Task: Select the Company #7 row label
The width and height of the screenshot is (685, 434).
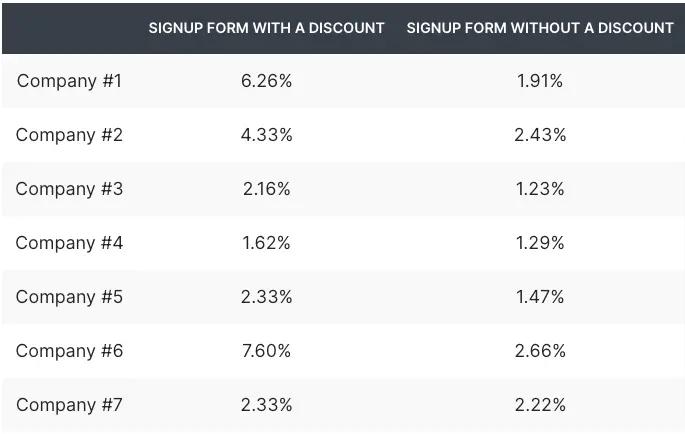Action: (x=69, y=405)
